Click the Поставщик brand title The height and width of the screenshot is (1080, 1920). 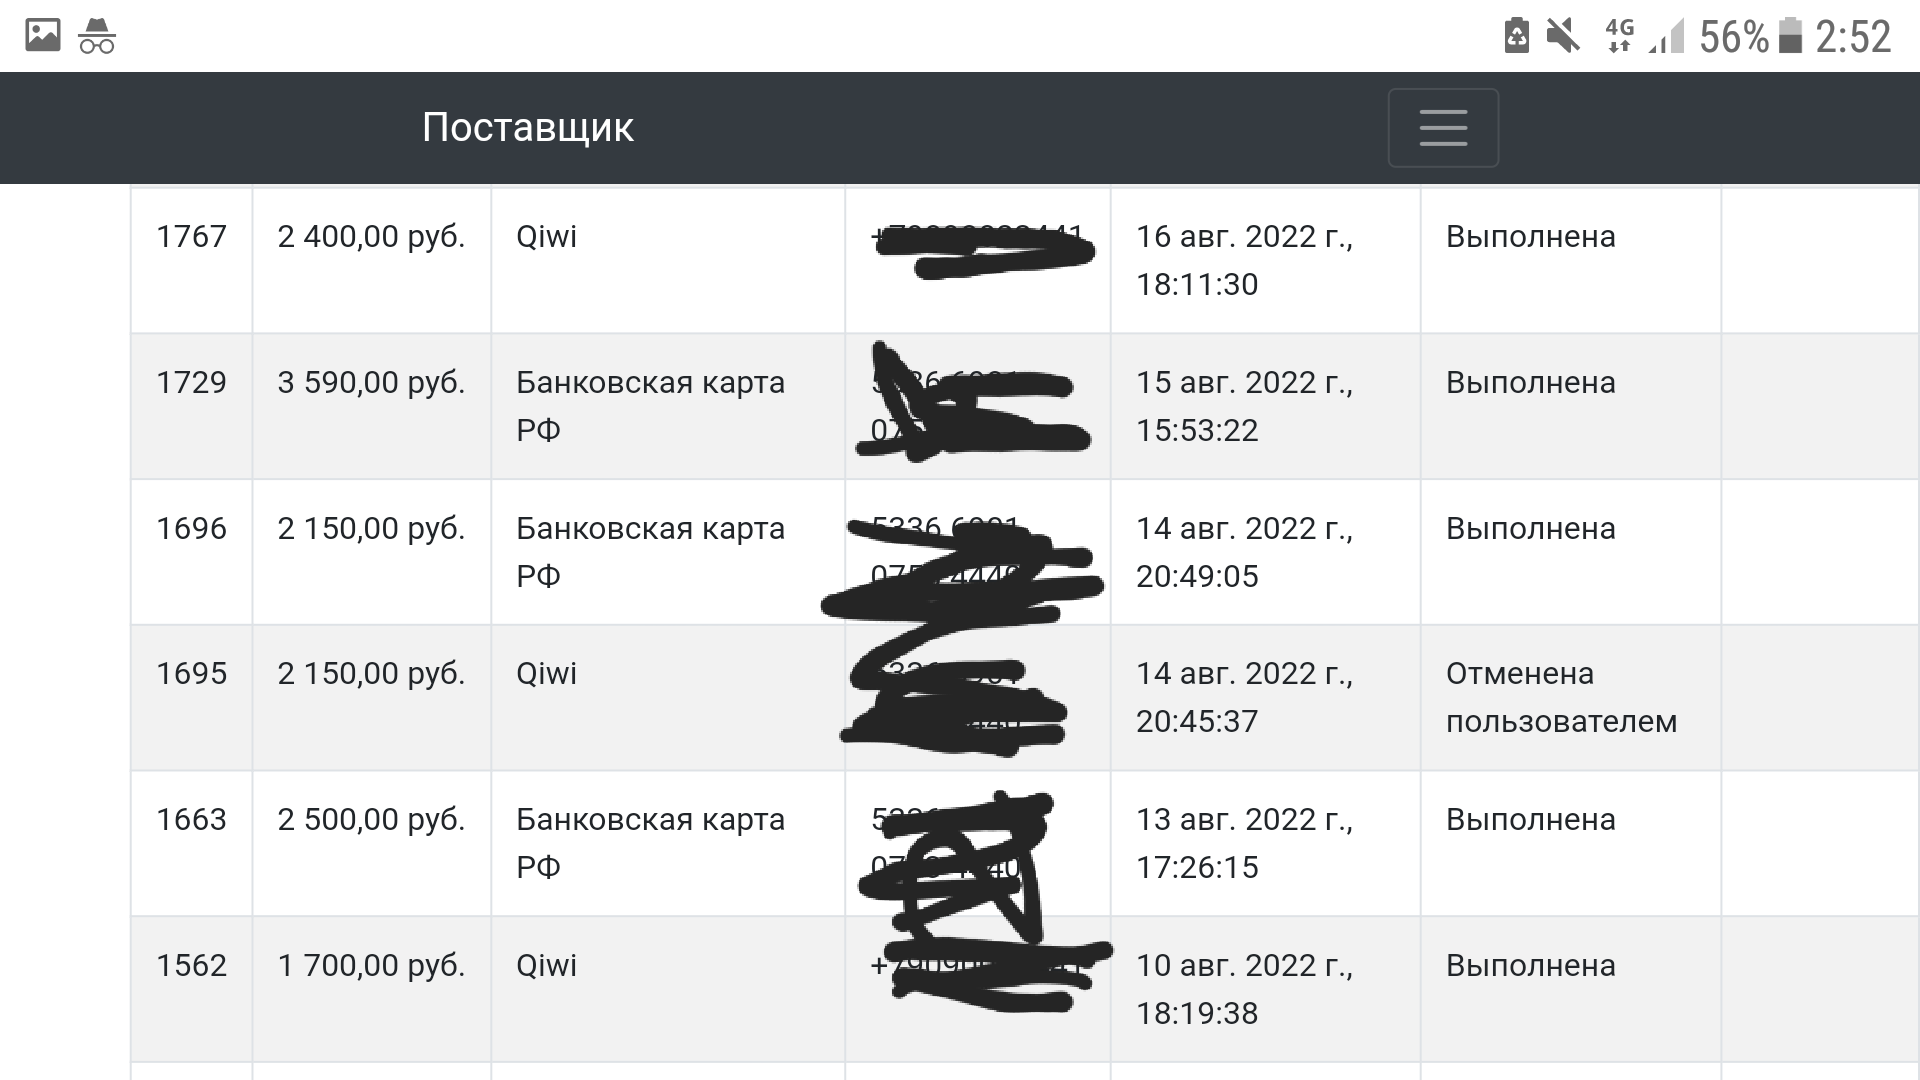point(527,127)
